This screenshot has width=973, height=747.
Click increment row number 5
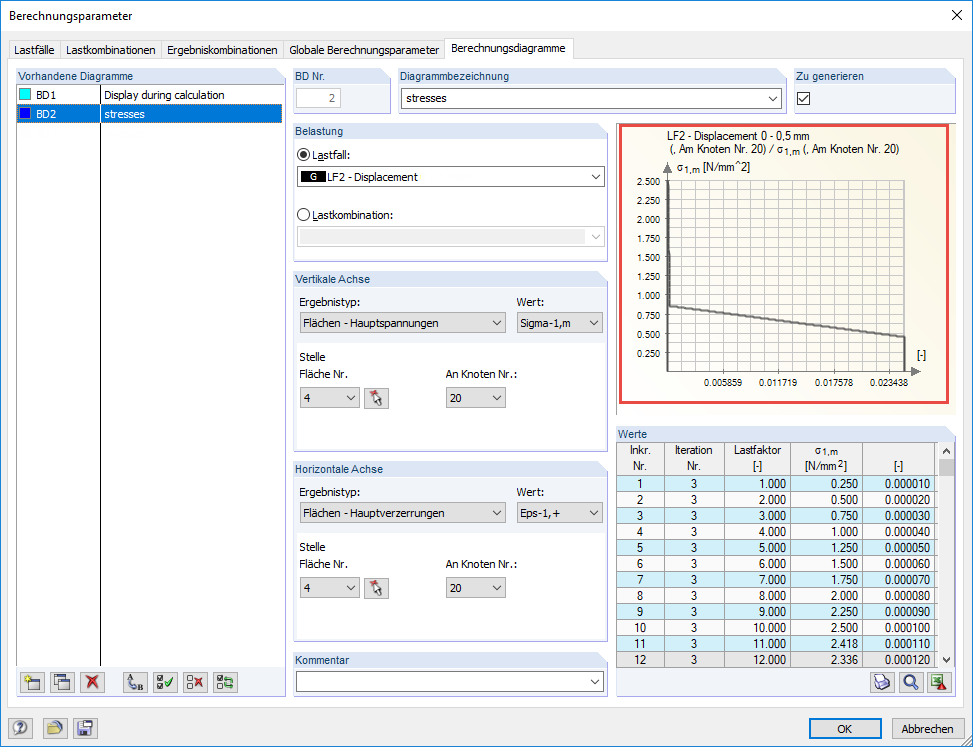click(640, 547)
